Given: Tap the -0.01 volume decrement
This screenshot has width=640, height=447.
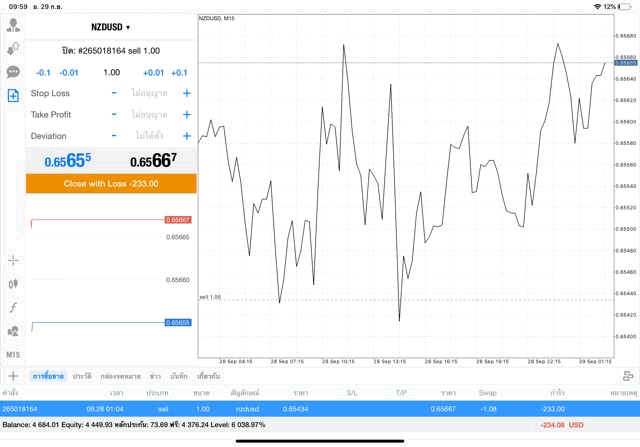Looking at the screenshot, I should pos(69,72).
